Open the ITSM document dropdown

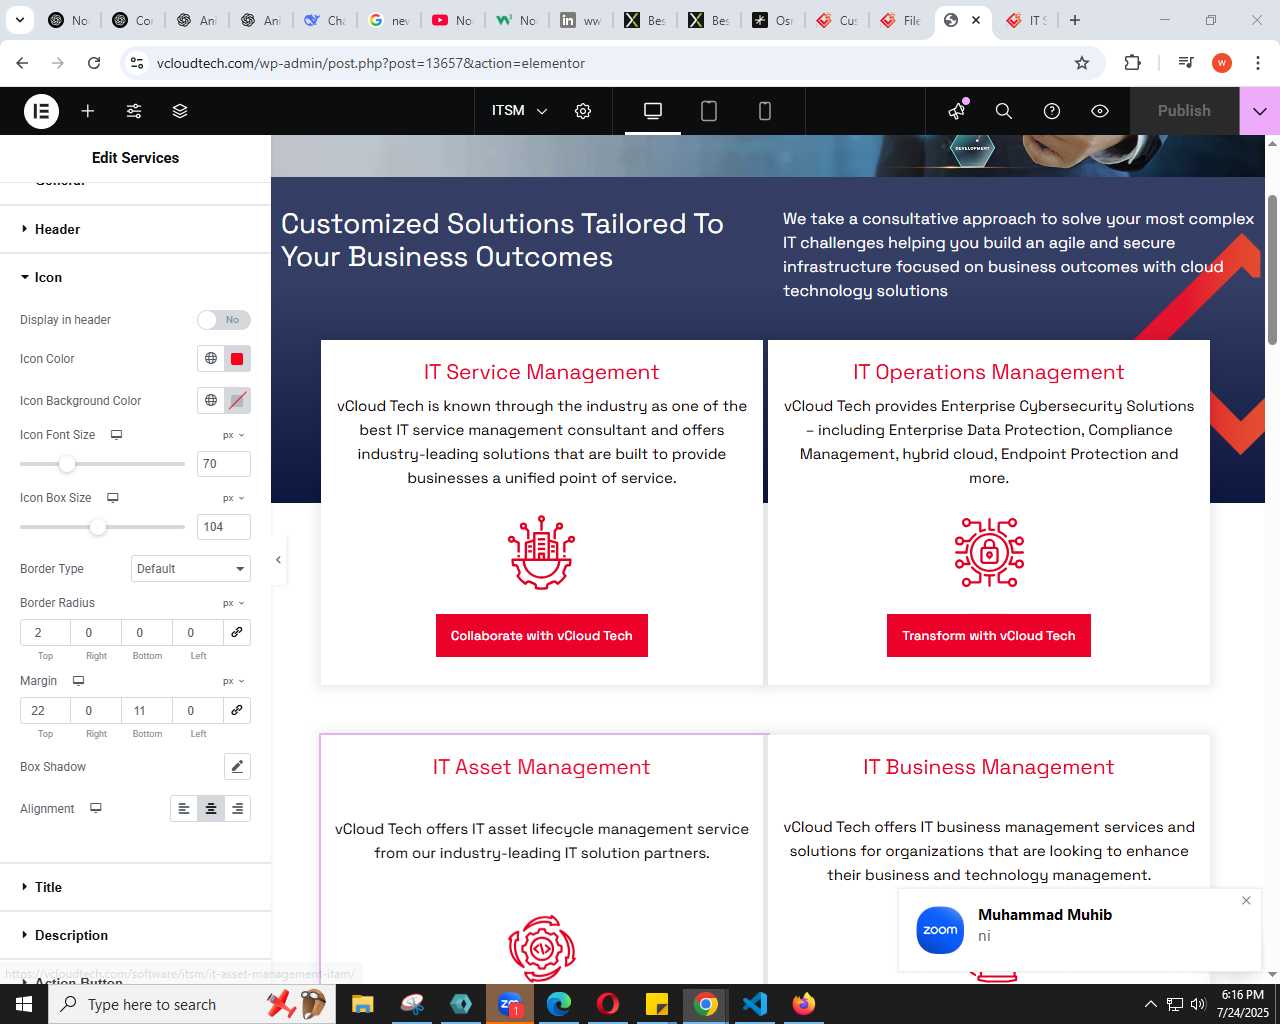point(519,111)
